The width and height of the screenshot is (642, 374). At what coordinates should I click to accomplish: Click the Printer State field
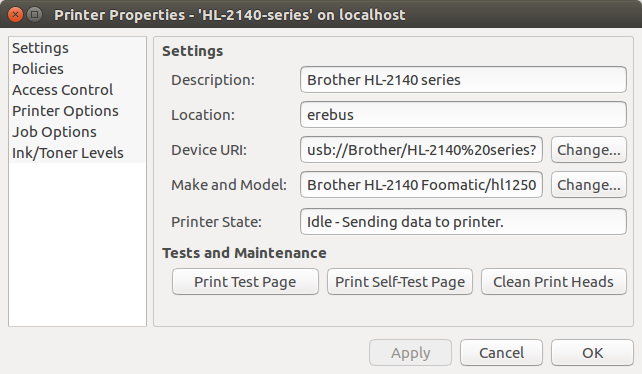coord(463,222)
